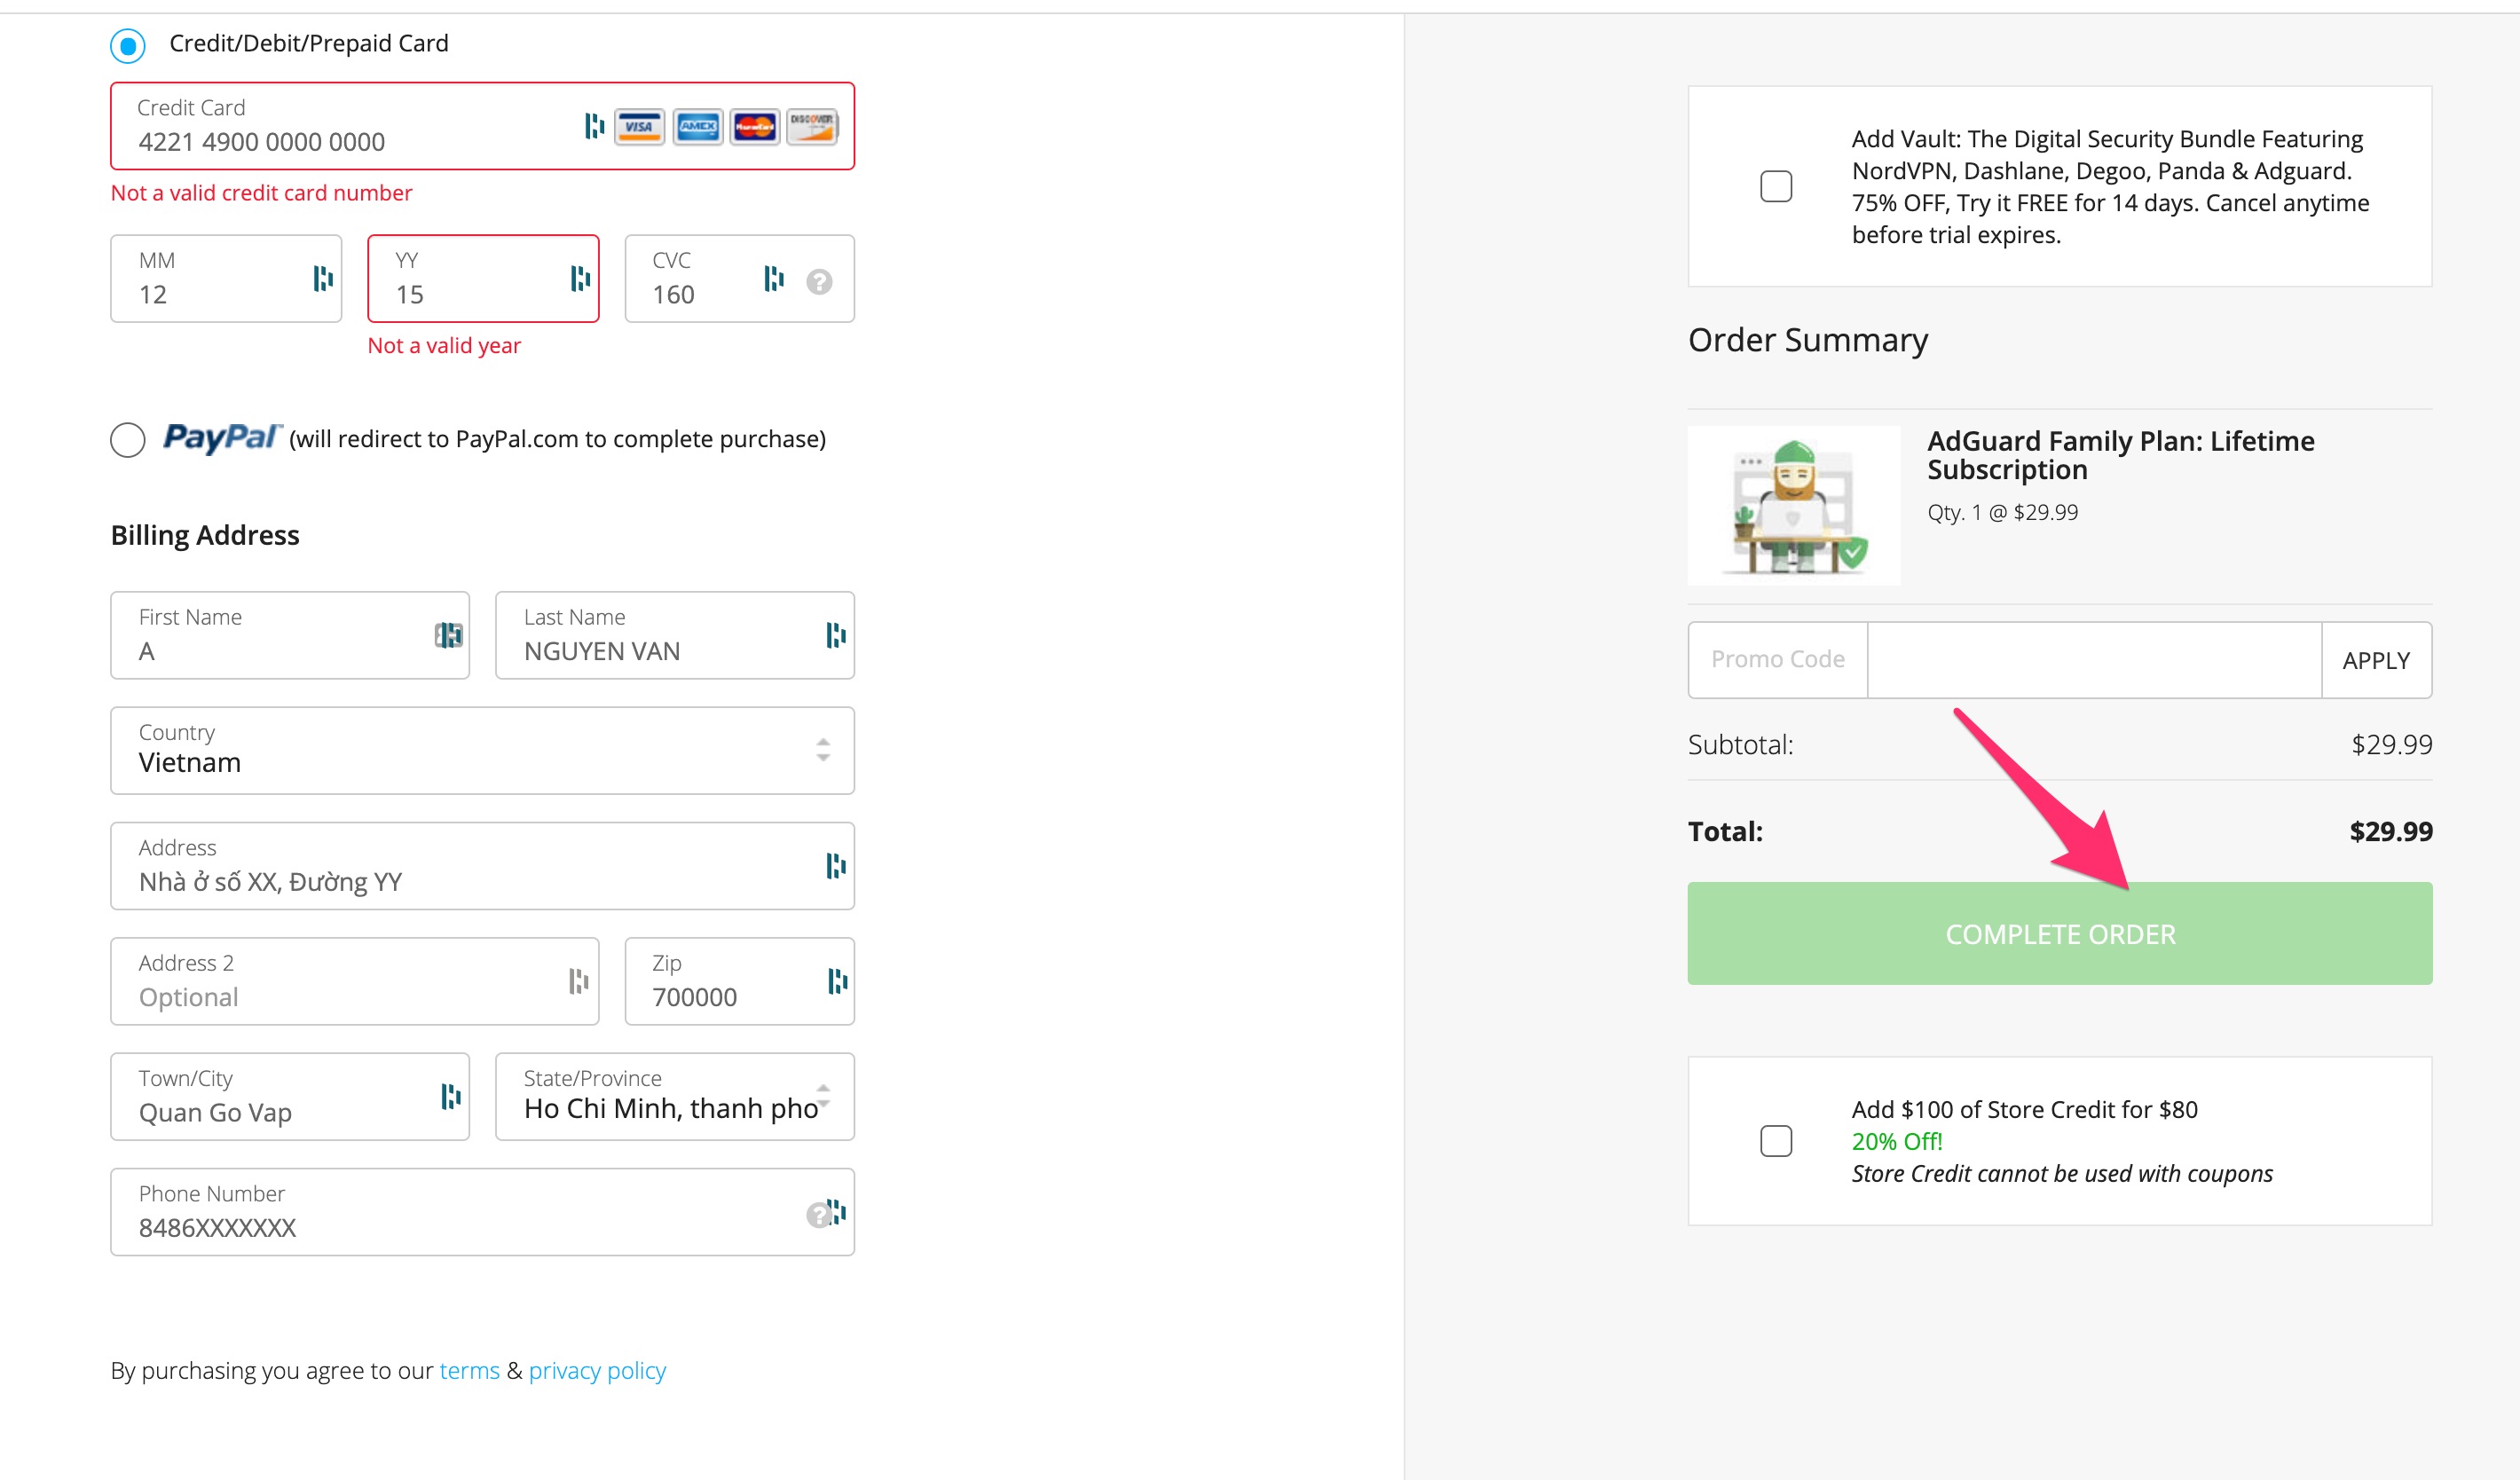Click the American Express card icon

click(x=697, y=127)
